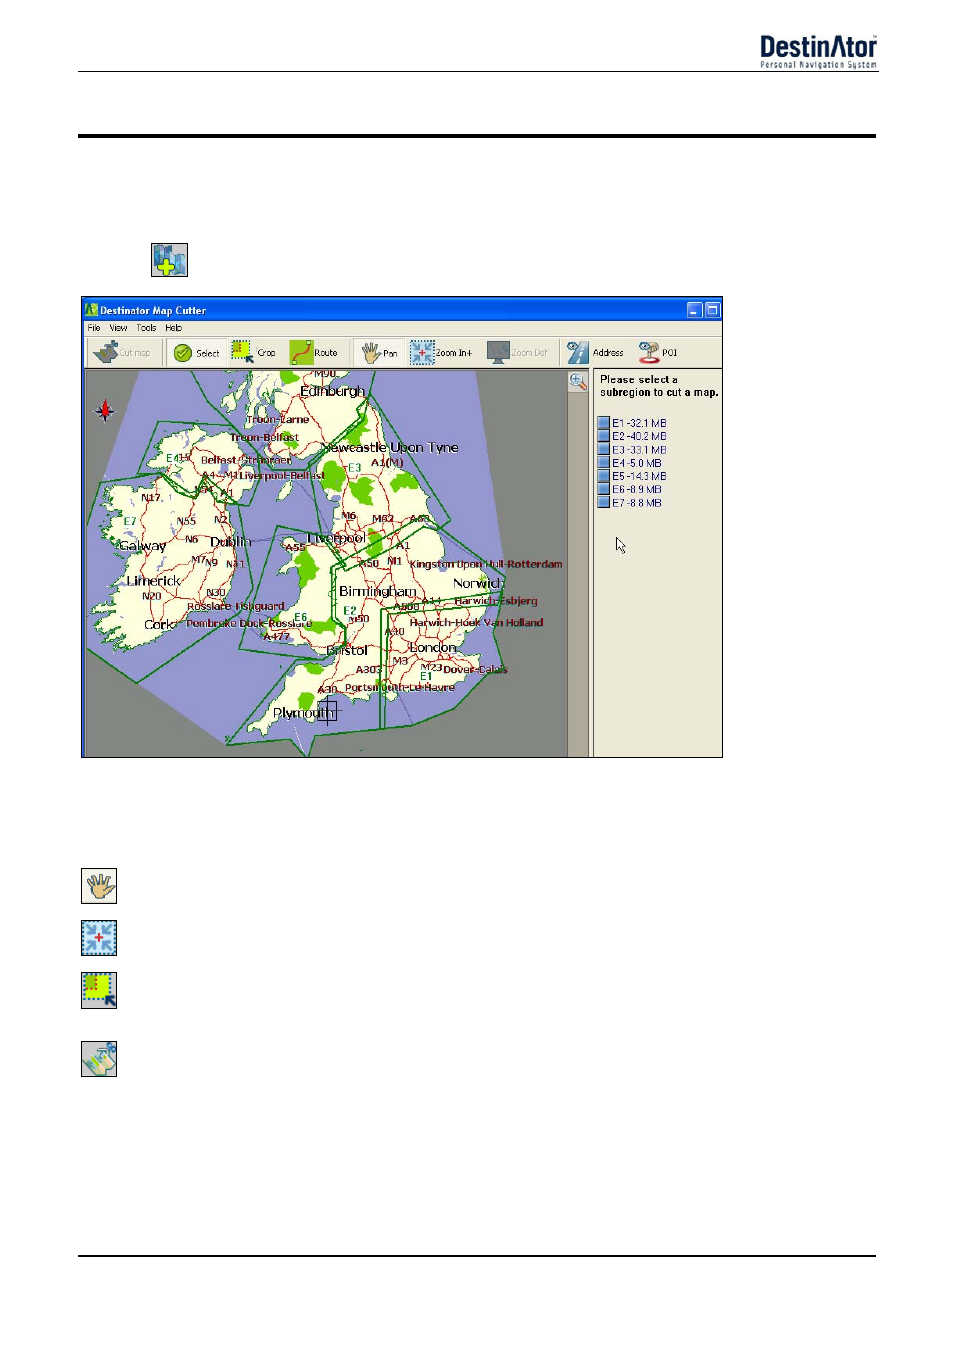The height and width of the screenshot is (1350, 954).
Task: Select the E6 -8.9 MB subregion checkbox
Action: 604,489
